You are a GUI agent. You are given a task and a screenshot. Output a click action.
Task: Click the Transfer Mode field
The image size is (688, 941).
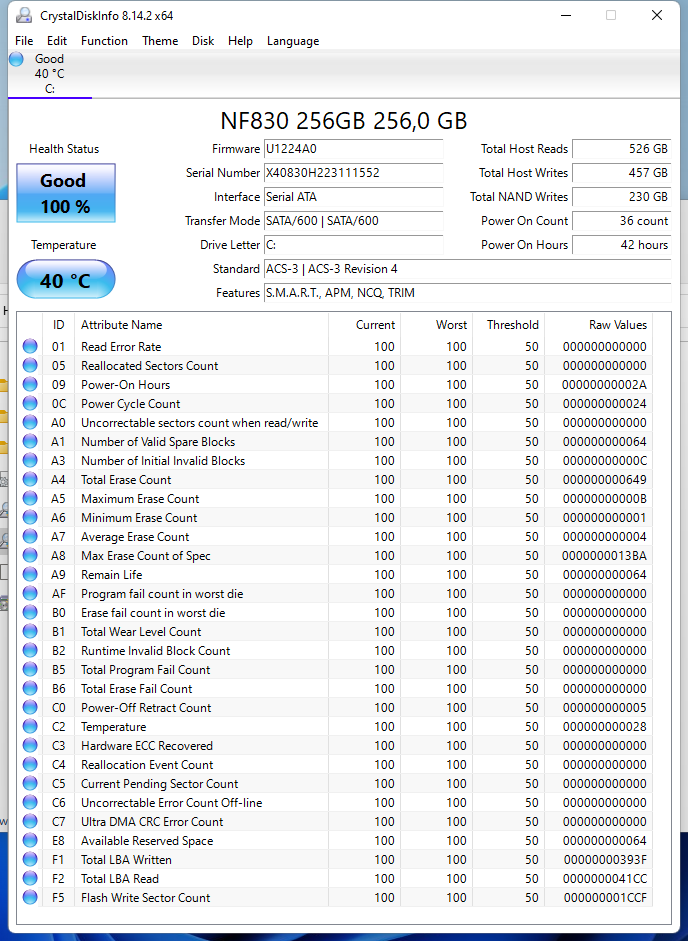[354, 221]
